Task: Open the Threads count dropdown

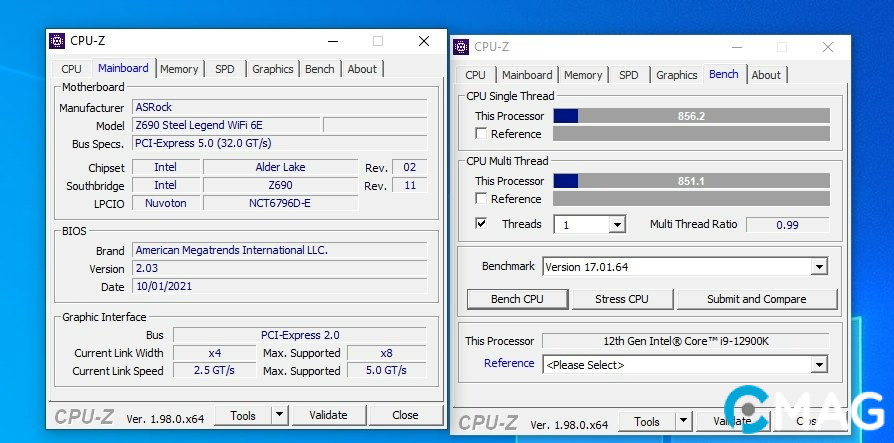Action: coord(617,225)
